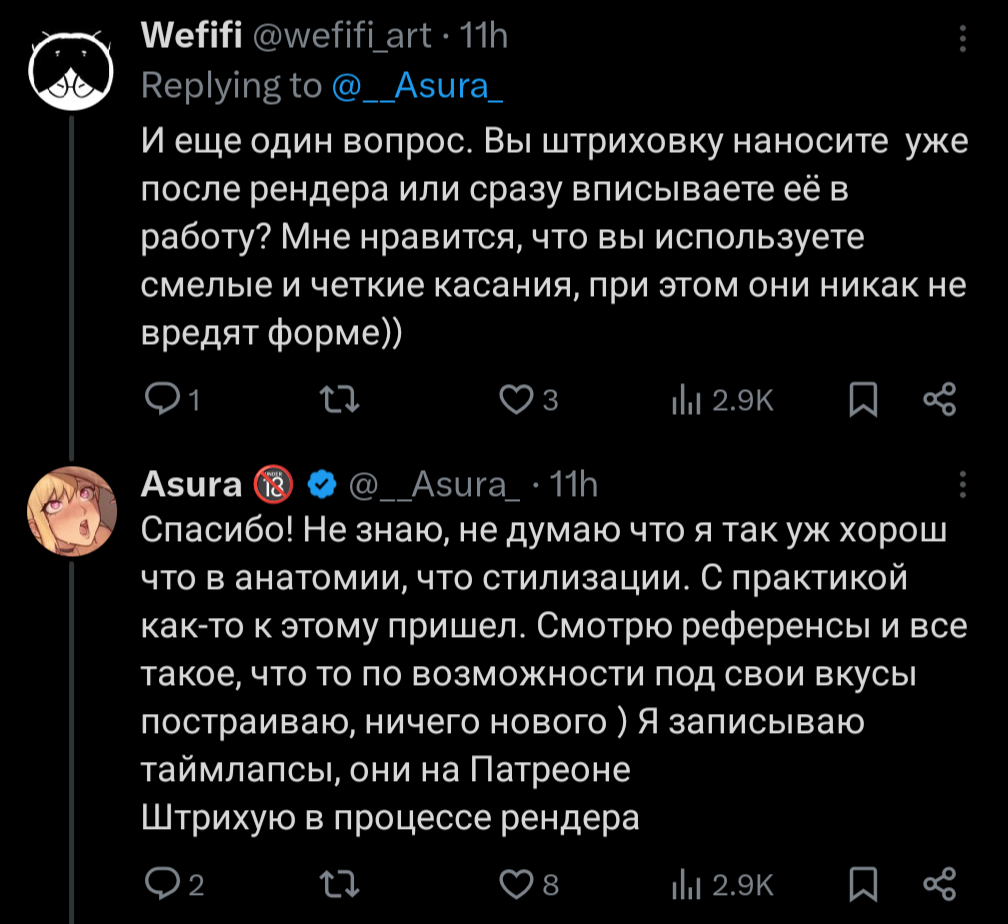Open Asura's profile avatar

click(71, 511)
